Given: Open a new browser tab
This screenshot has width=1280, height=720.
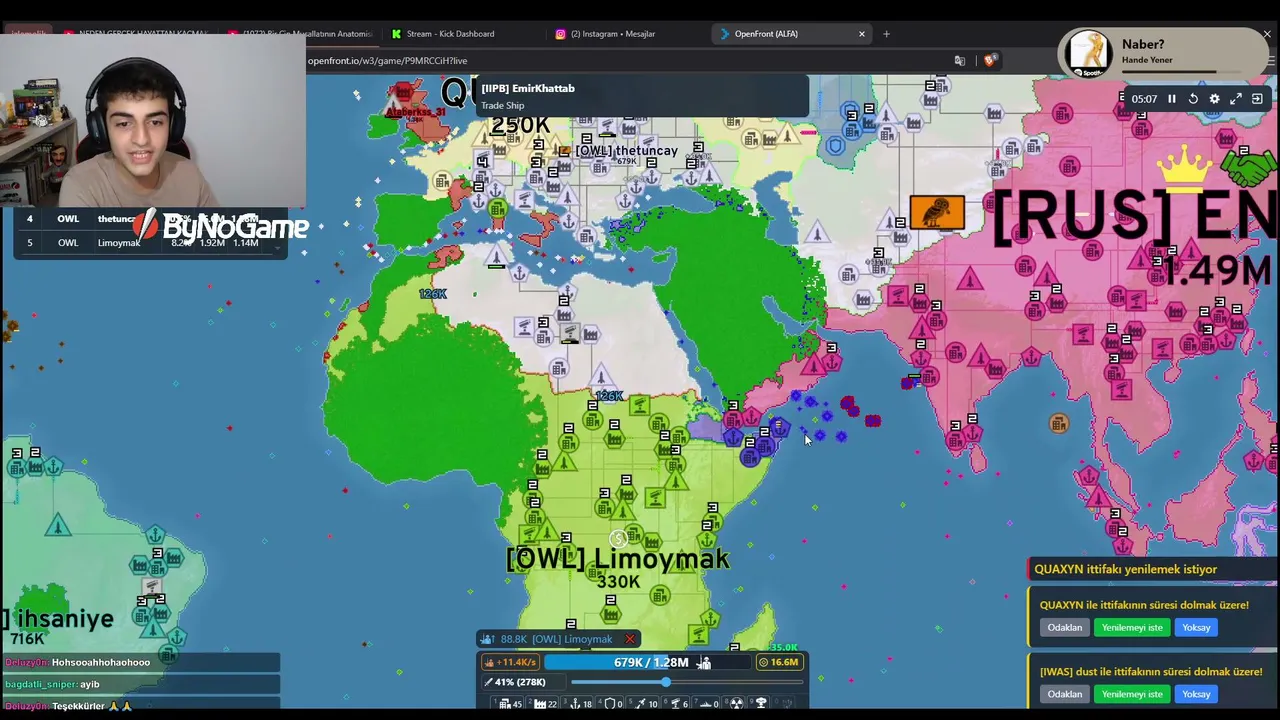Looking at the screenshot, I should [886, 34].
